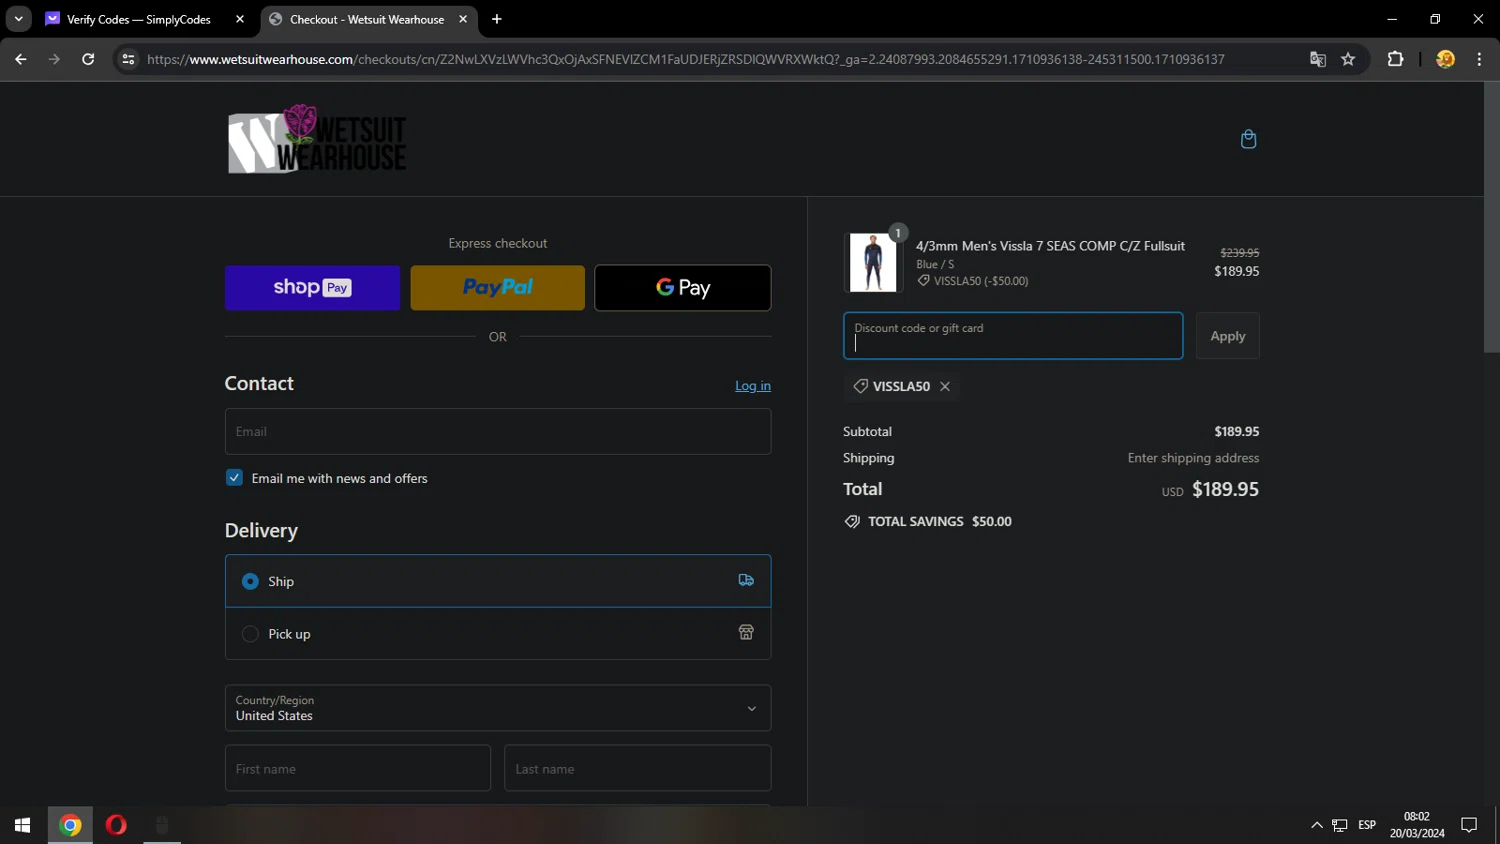1500x844 pixels.
Task: Click the Wetsuit Wearhouse logo
Action: pos(317,139)
